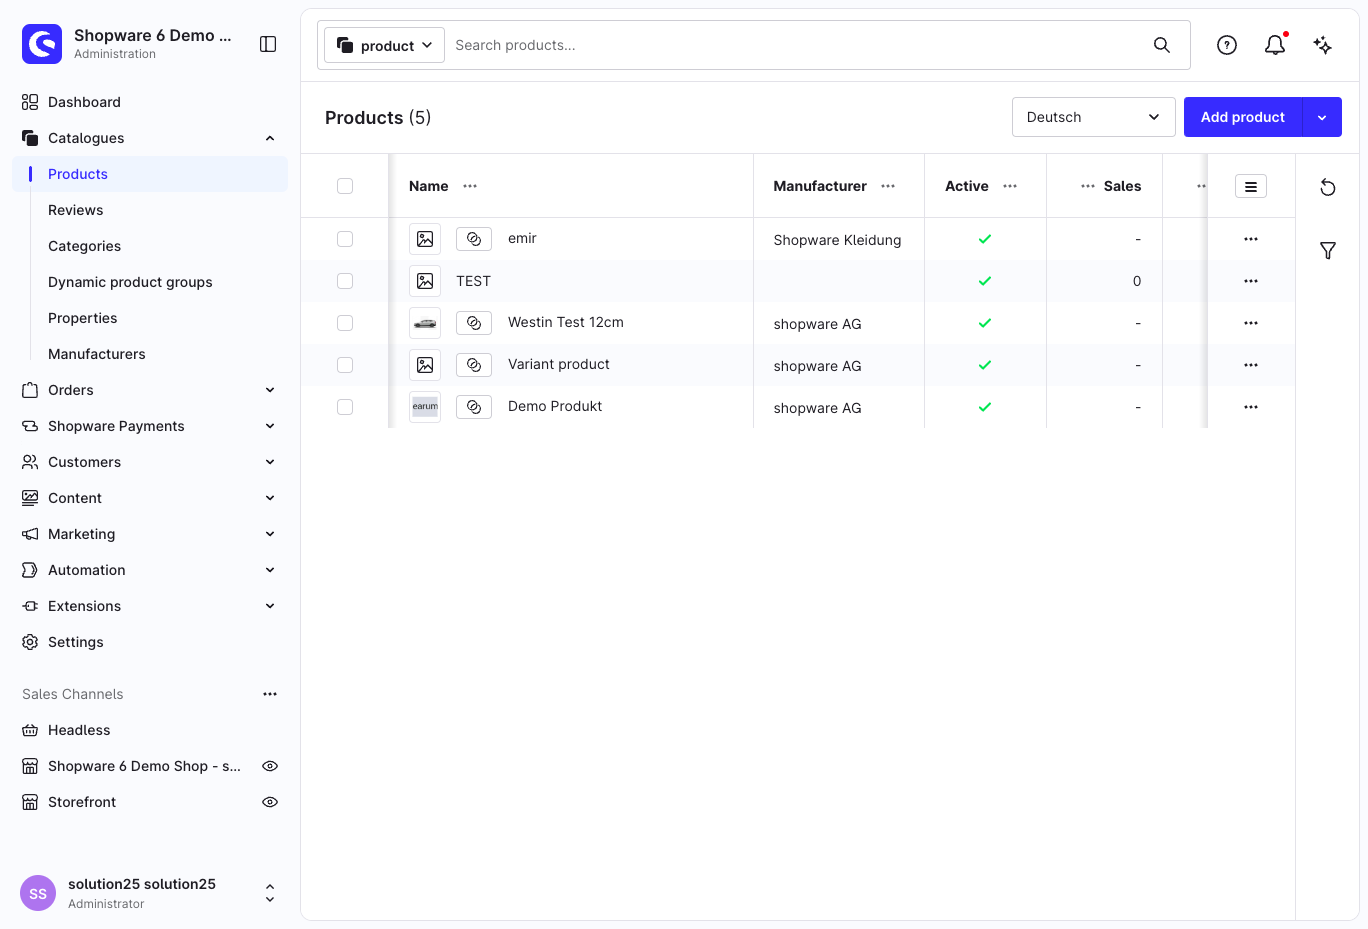
Task: Expand the Shopware Payments chevron
Action: click(x=270, y=426)
